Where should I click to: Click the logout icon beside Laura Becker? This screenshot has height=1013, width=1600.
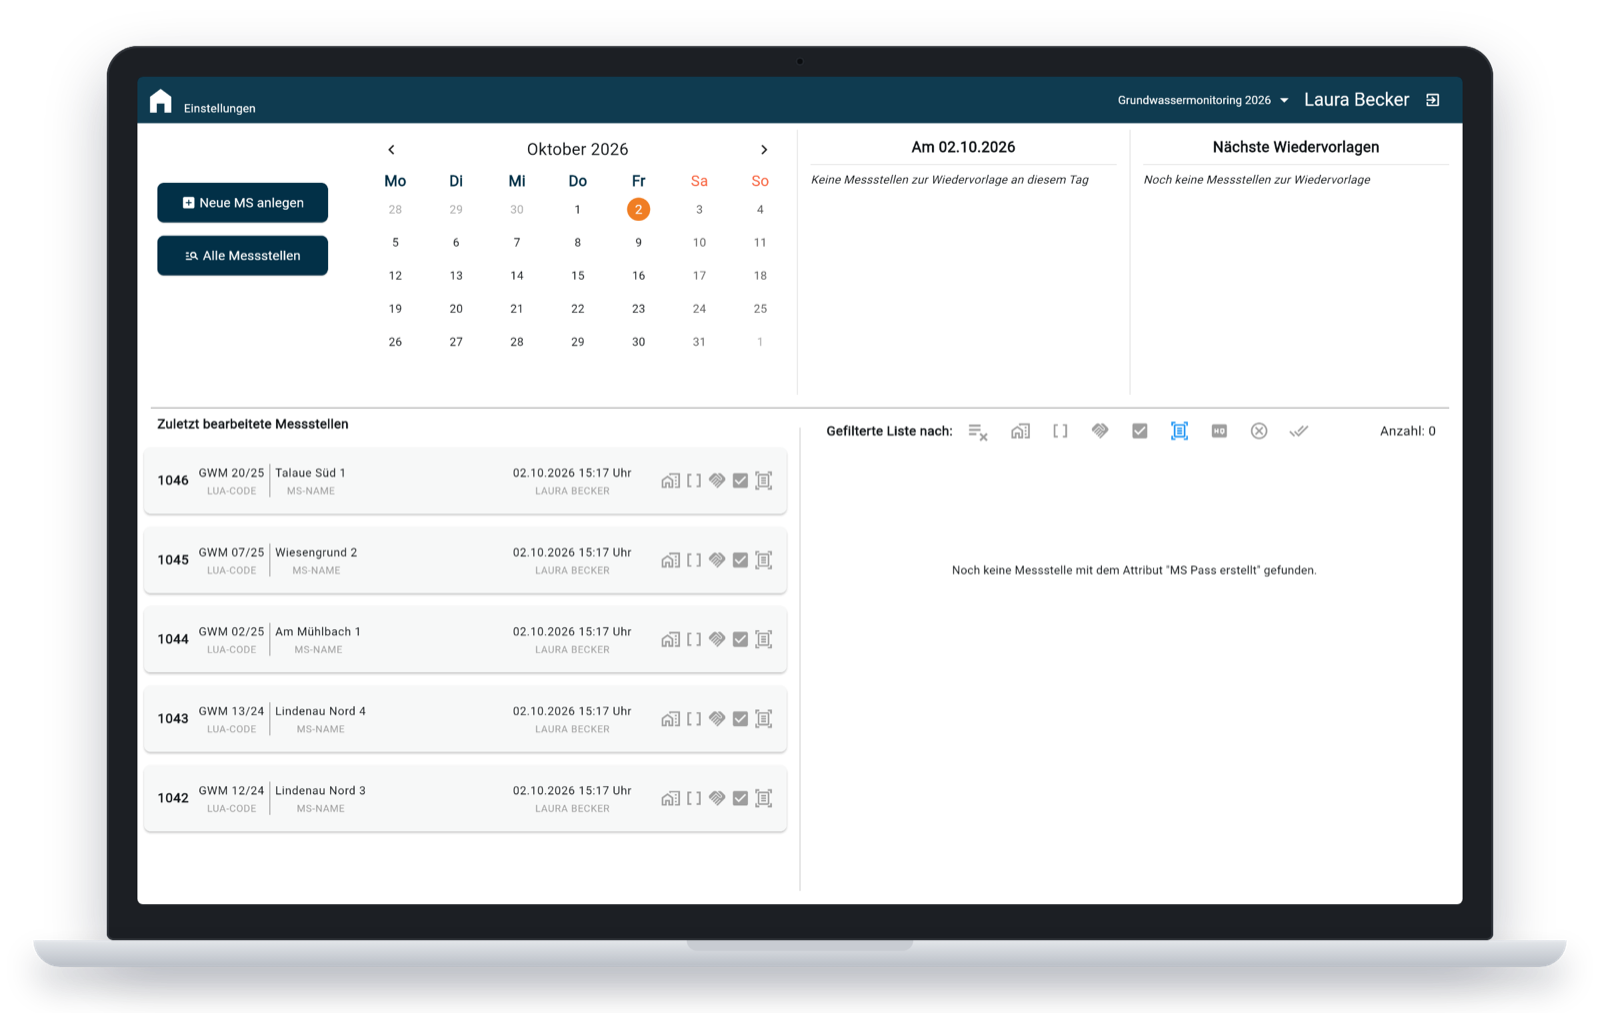coord(1432,100)
